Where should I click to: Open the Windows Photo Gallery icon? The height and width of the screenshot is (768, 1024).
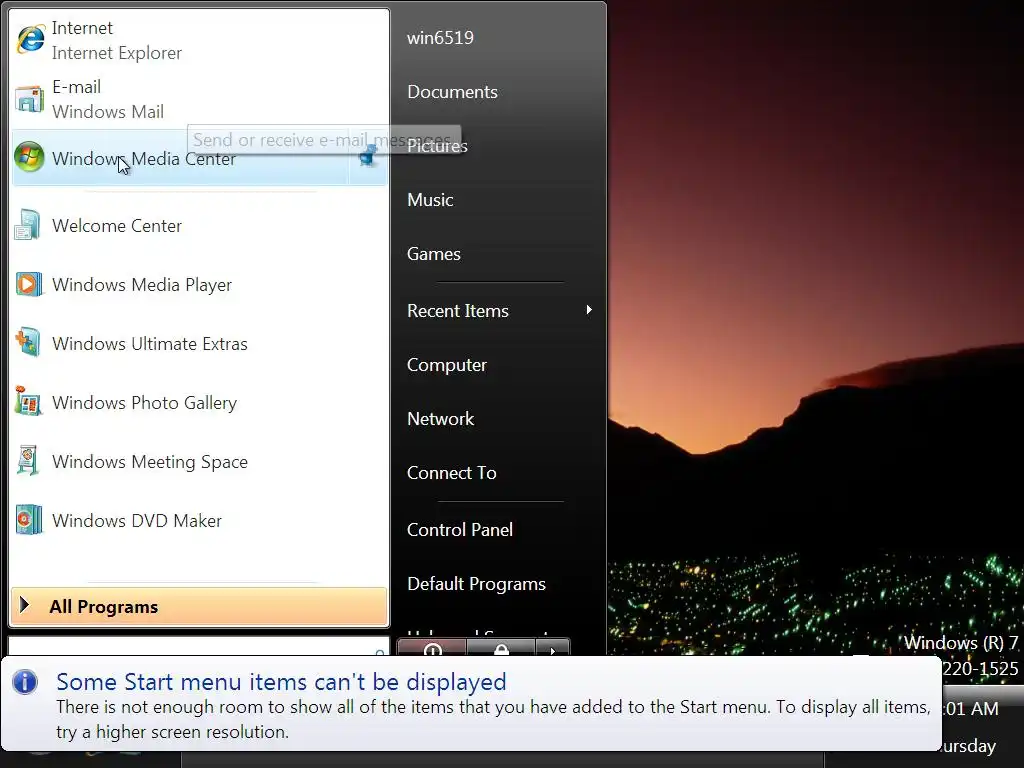pos(29,402)
